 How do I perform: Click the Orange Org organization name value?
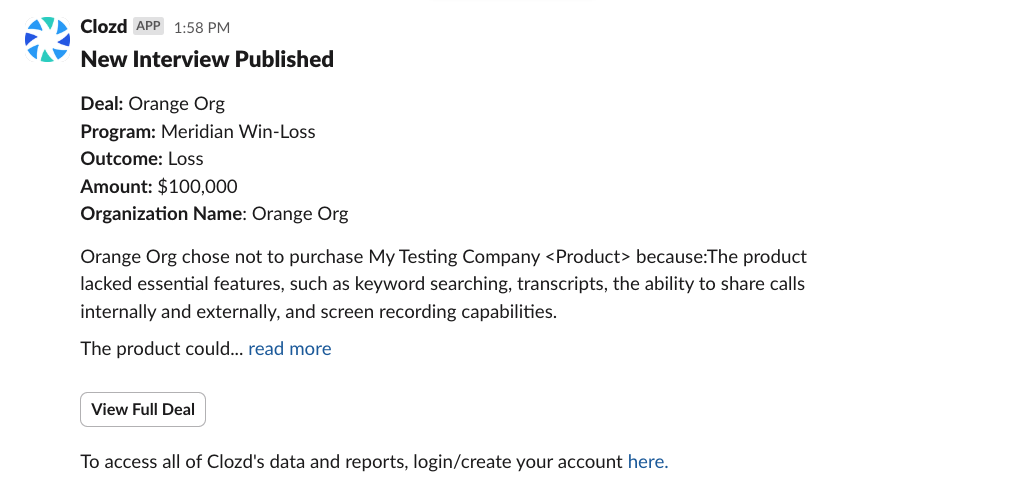(300, 213)
